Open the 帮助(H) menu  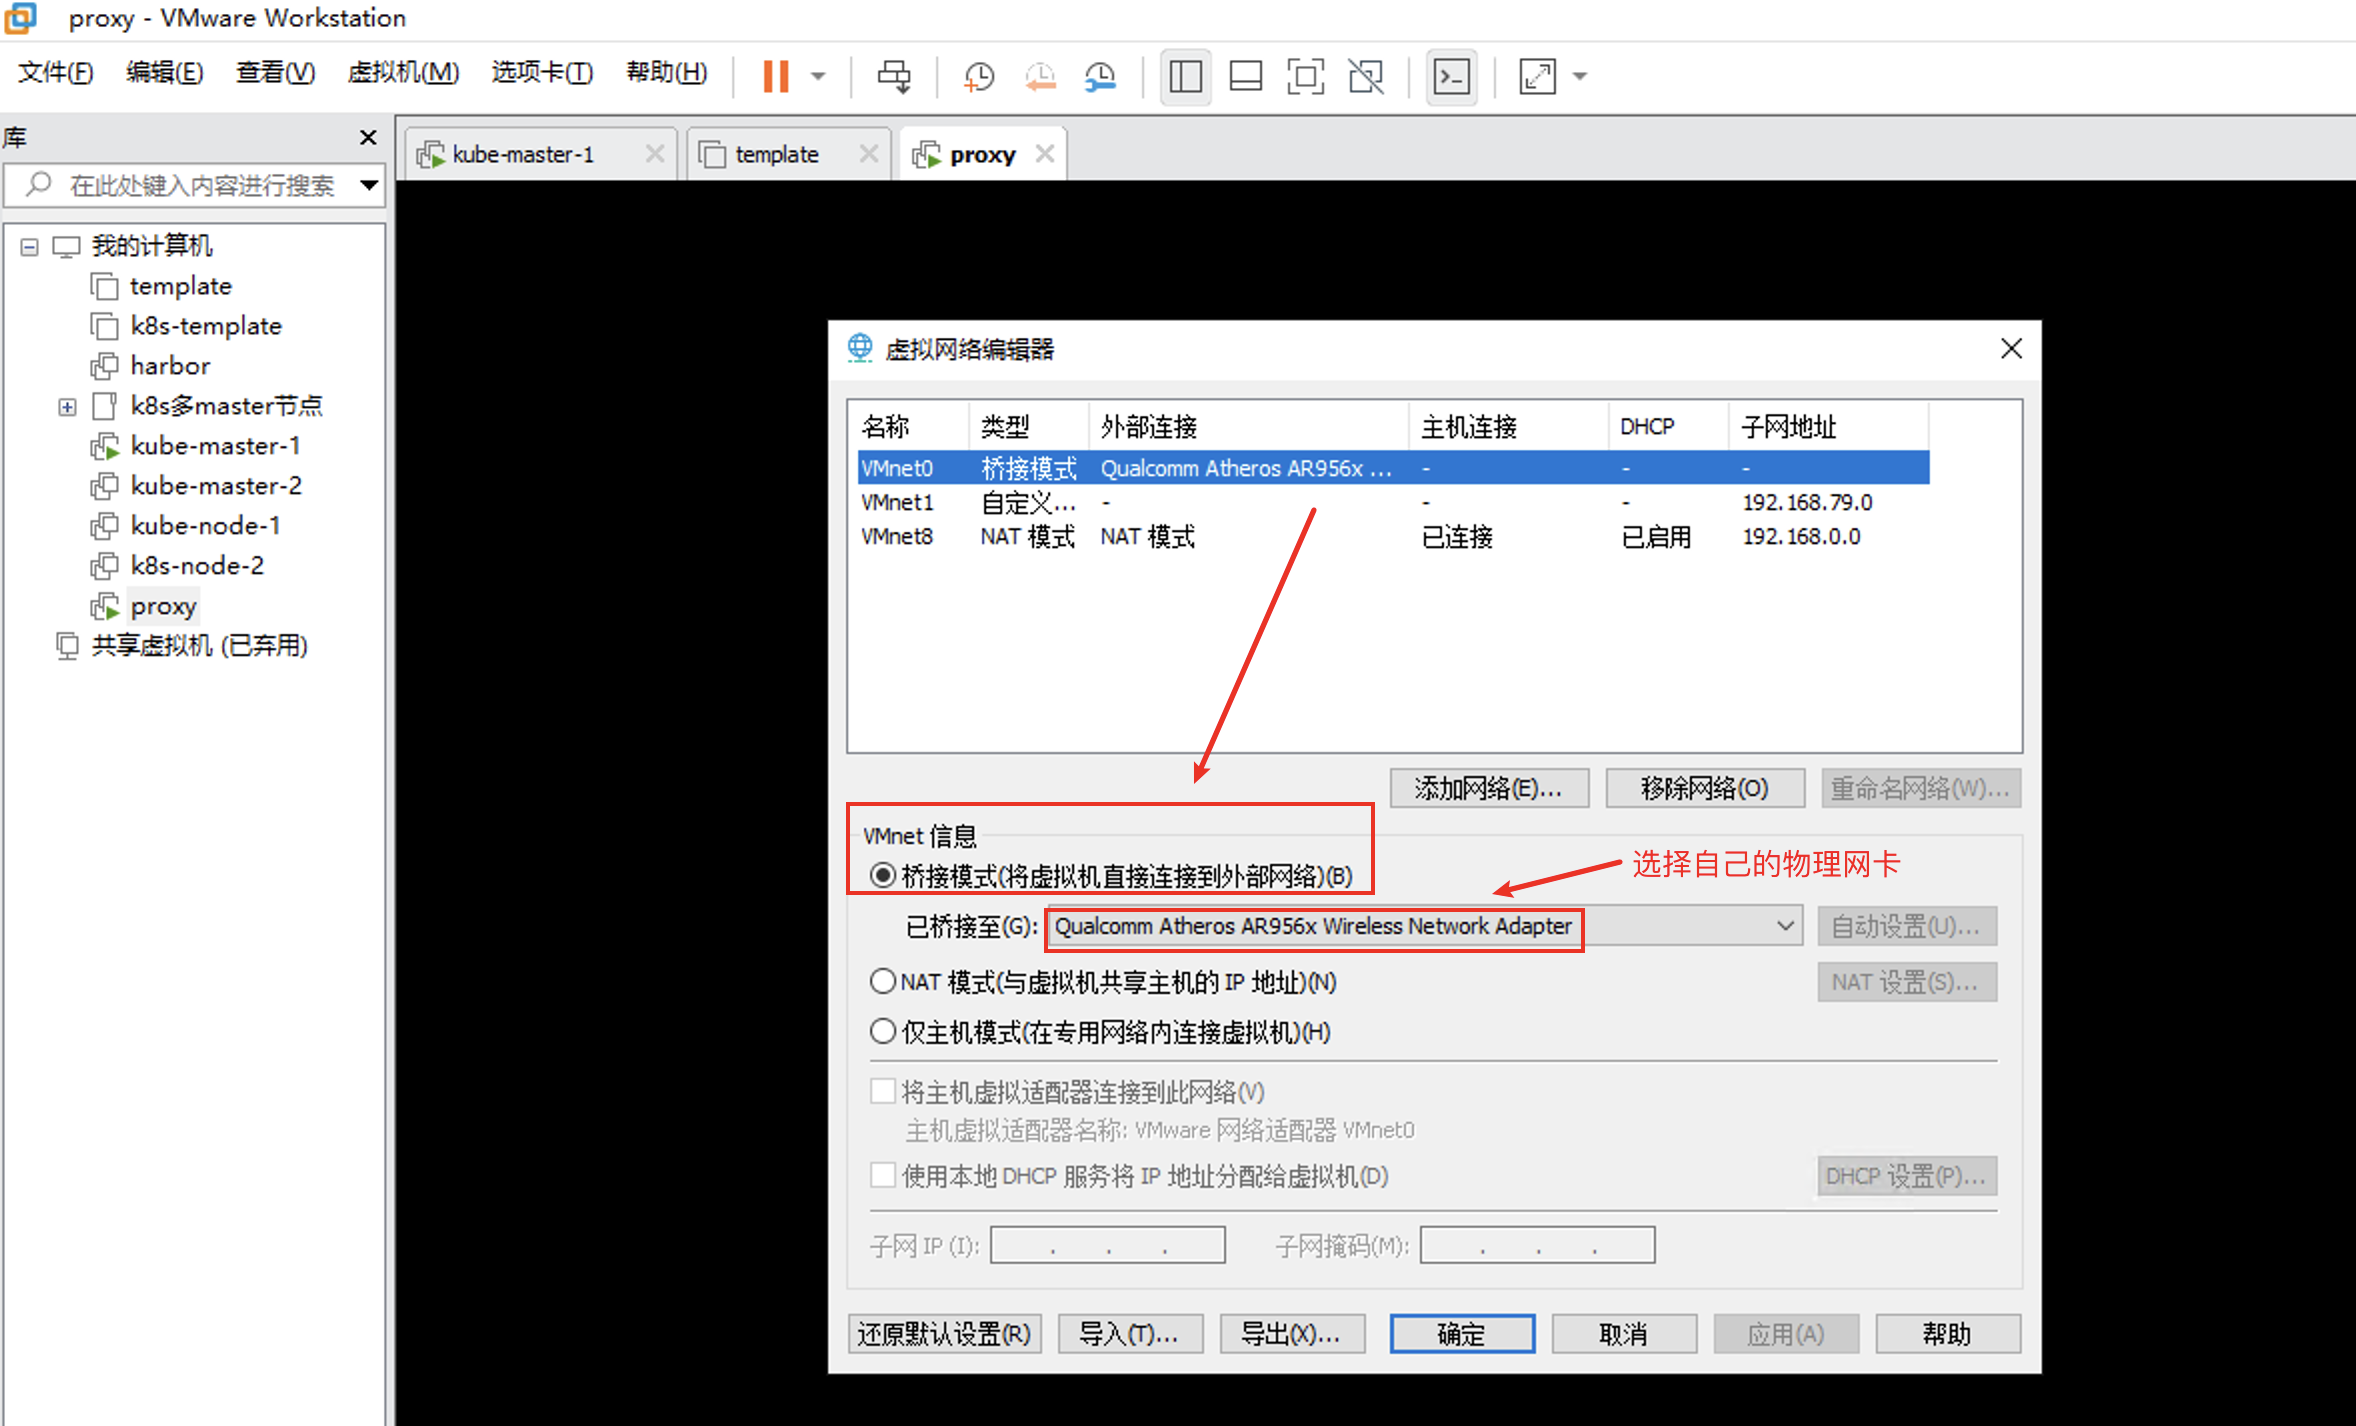(x=666, y=72)
